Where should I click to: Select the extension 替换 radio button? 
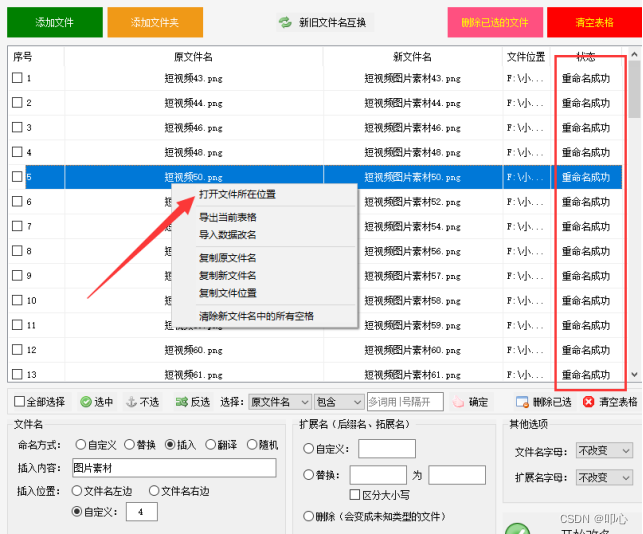pos(308,475)
